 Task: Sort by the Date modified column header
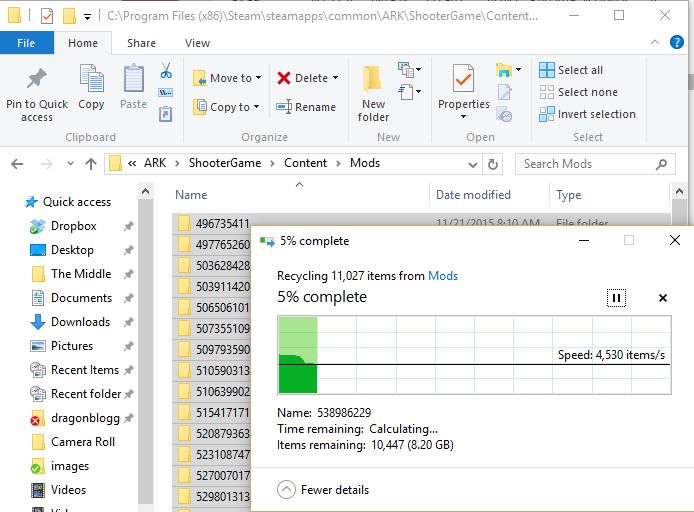point(473,195)
